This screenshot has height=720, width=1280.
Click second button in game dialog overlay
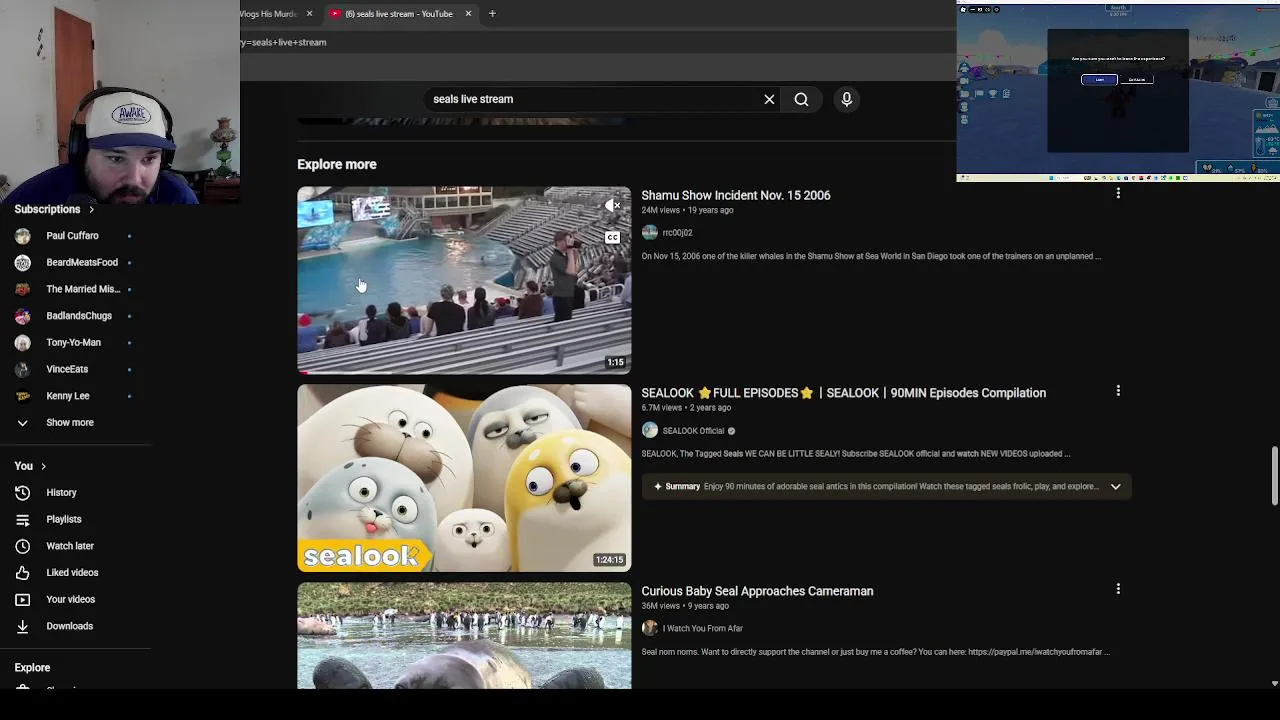[1137, 80]
